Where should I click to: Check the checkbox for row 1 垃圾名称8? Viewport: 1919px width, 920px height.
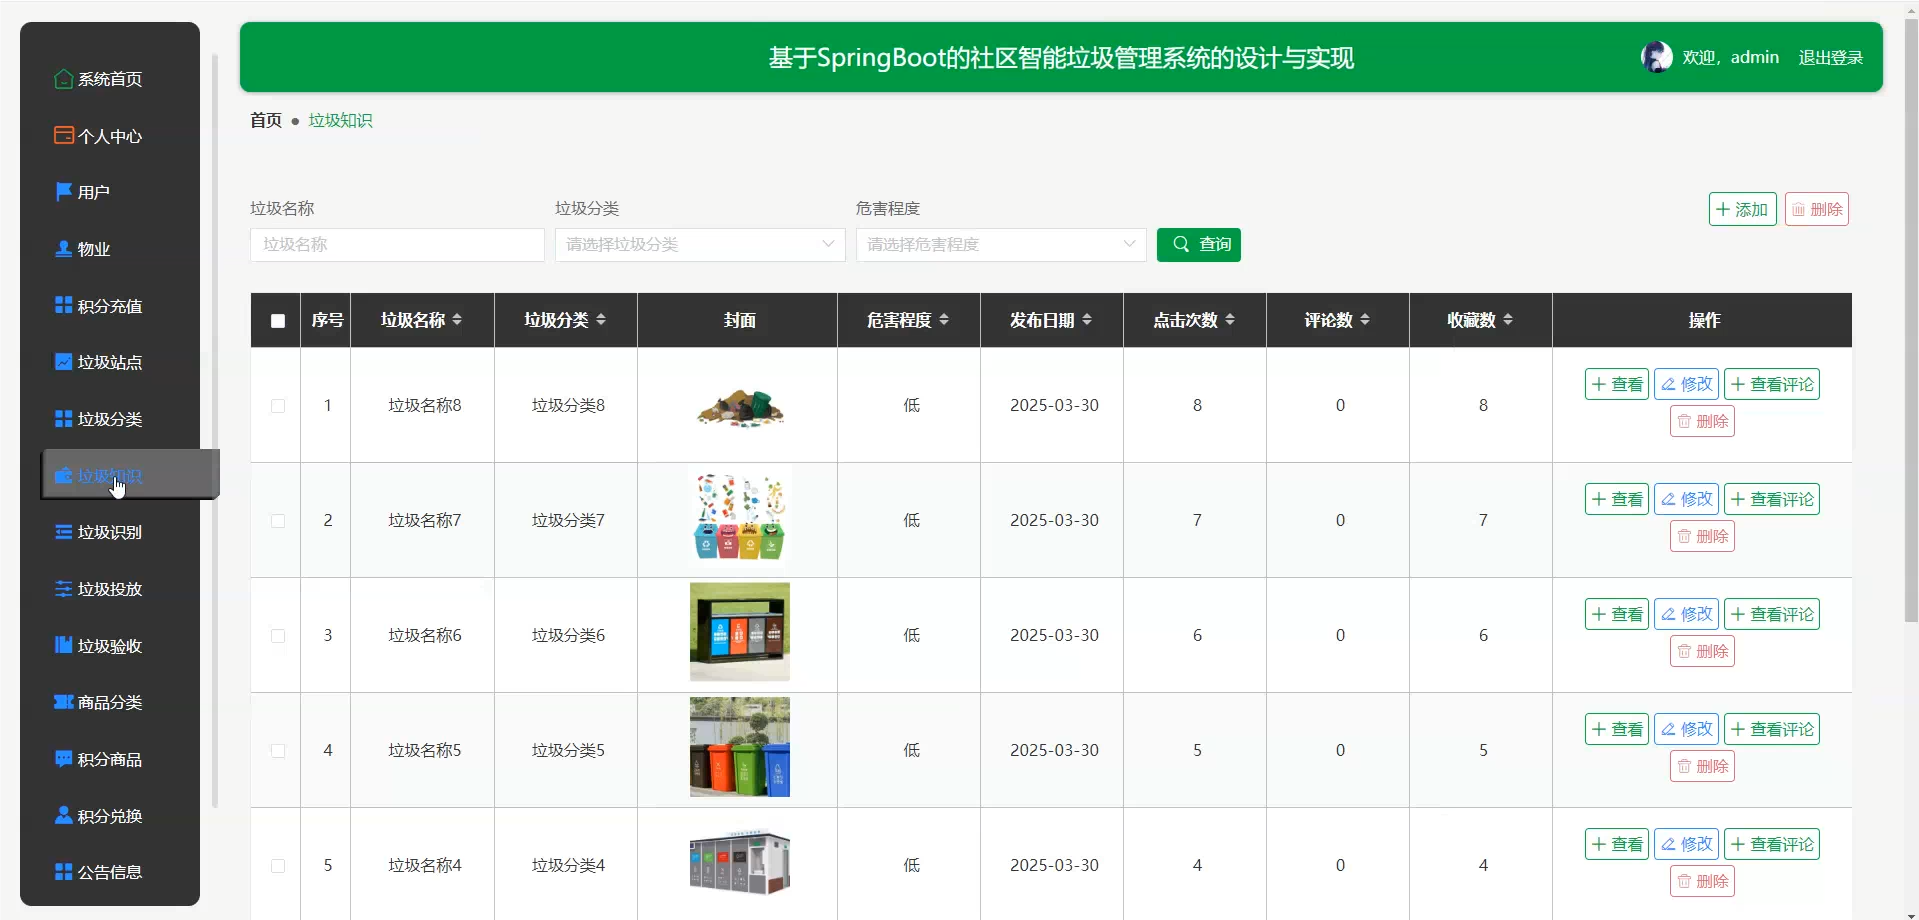point(278,406)
